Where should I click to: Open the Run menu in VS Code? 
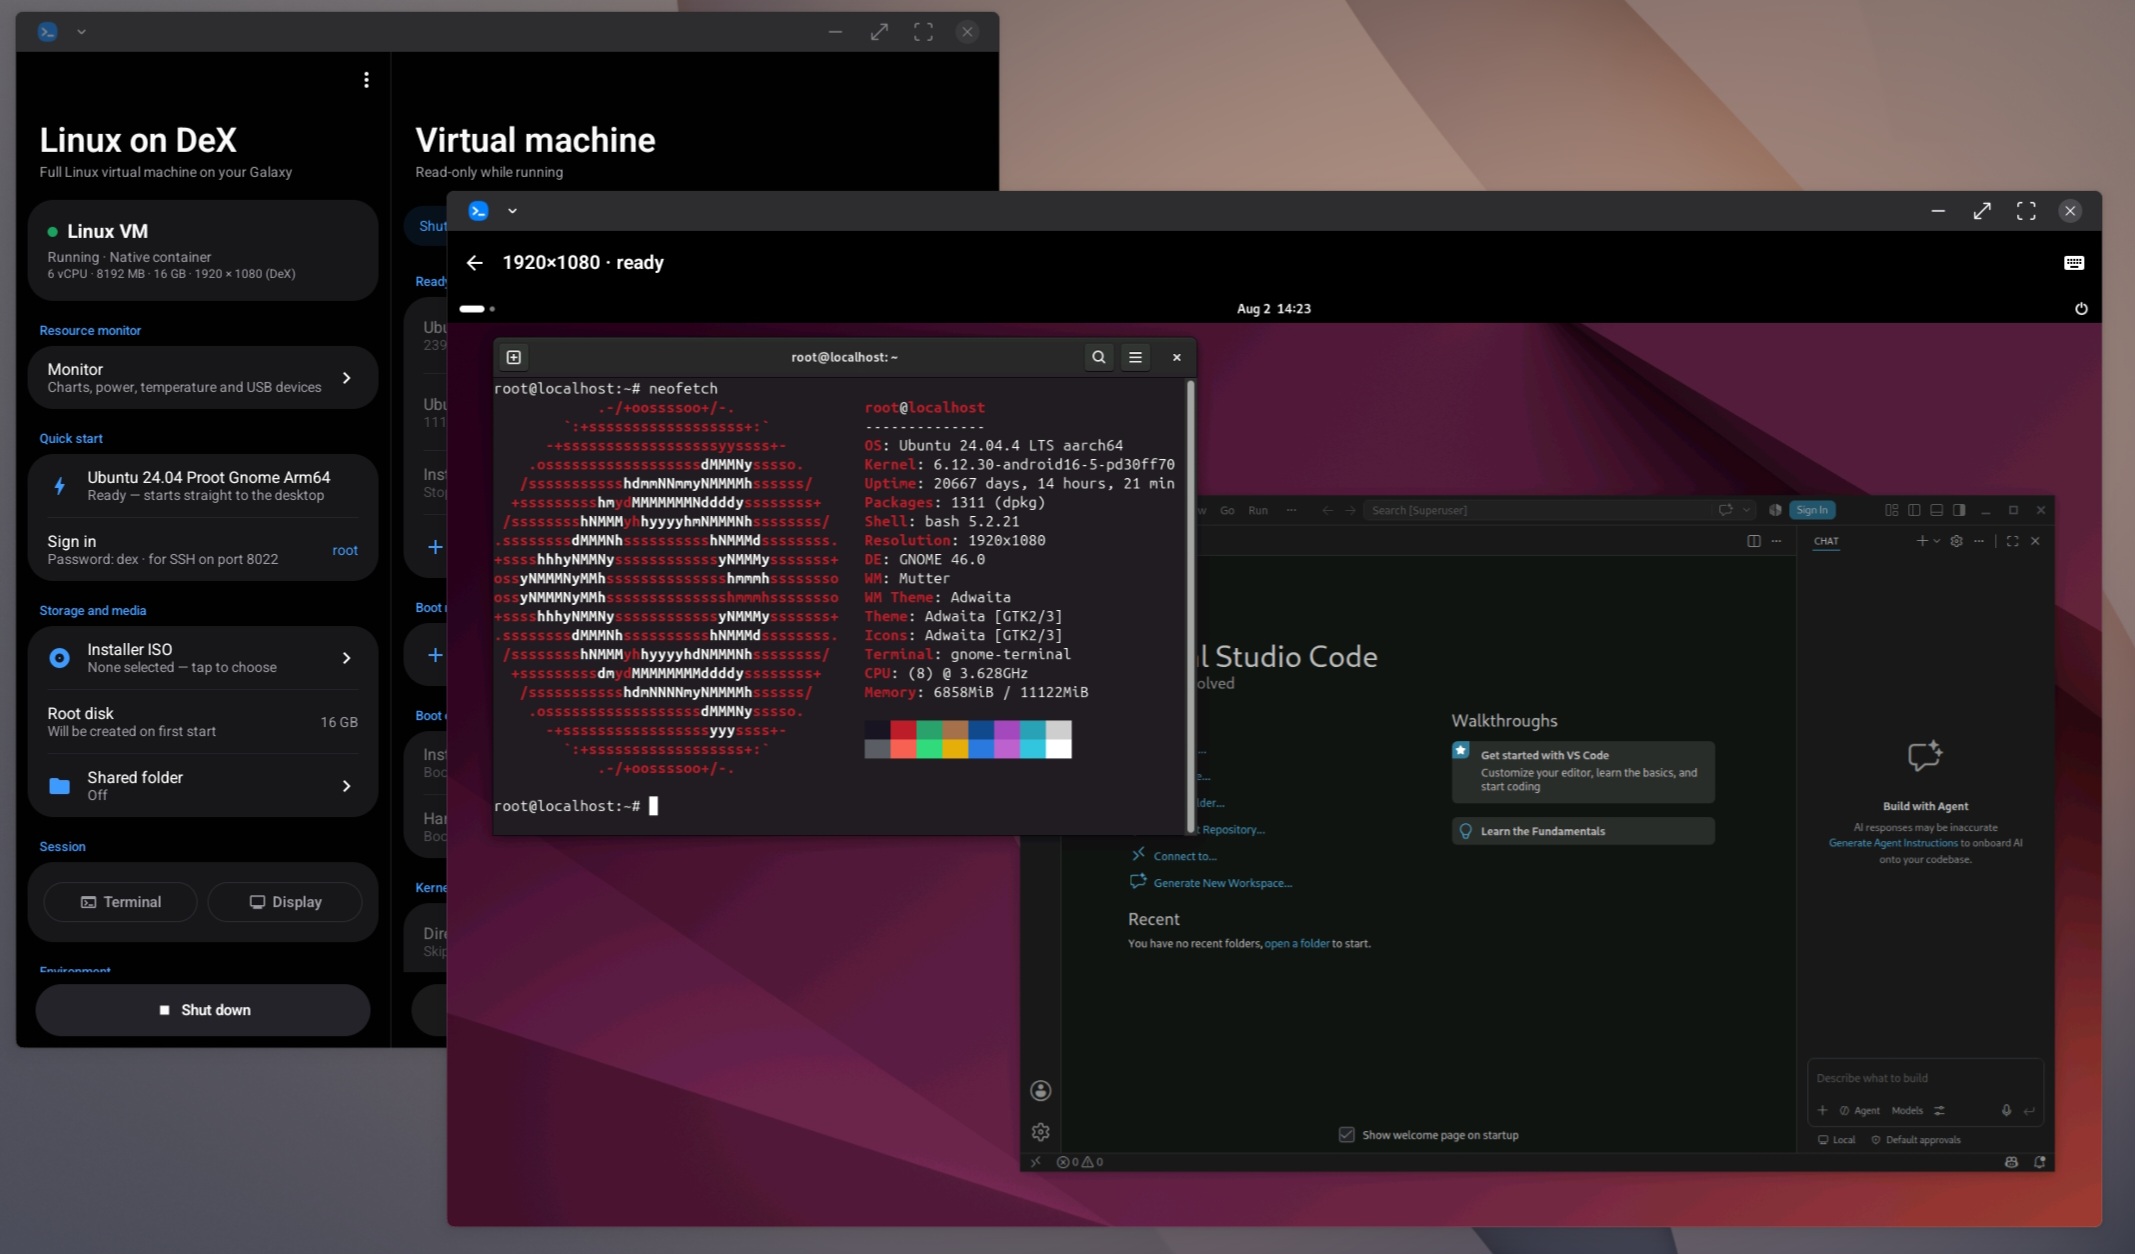[x=1258, y=510]
